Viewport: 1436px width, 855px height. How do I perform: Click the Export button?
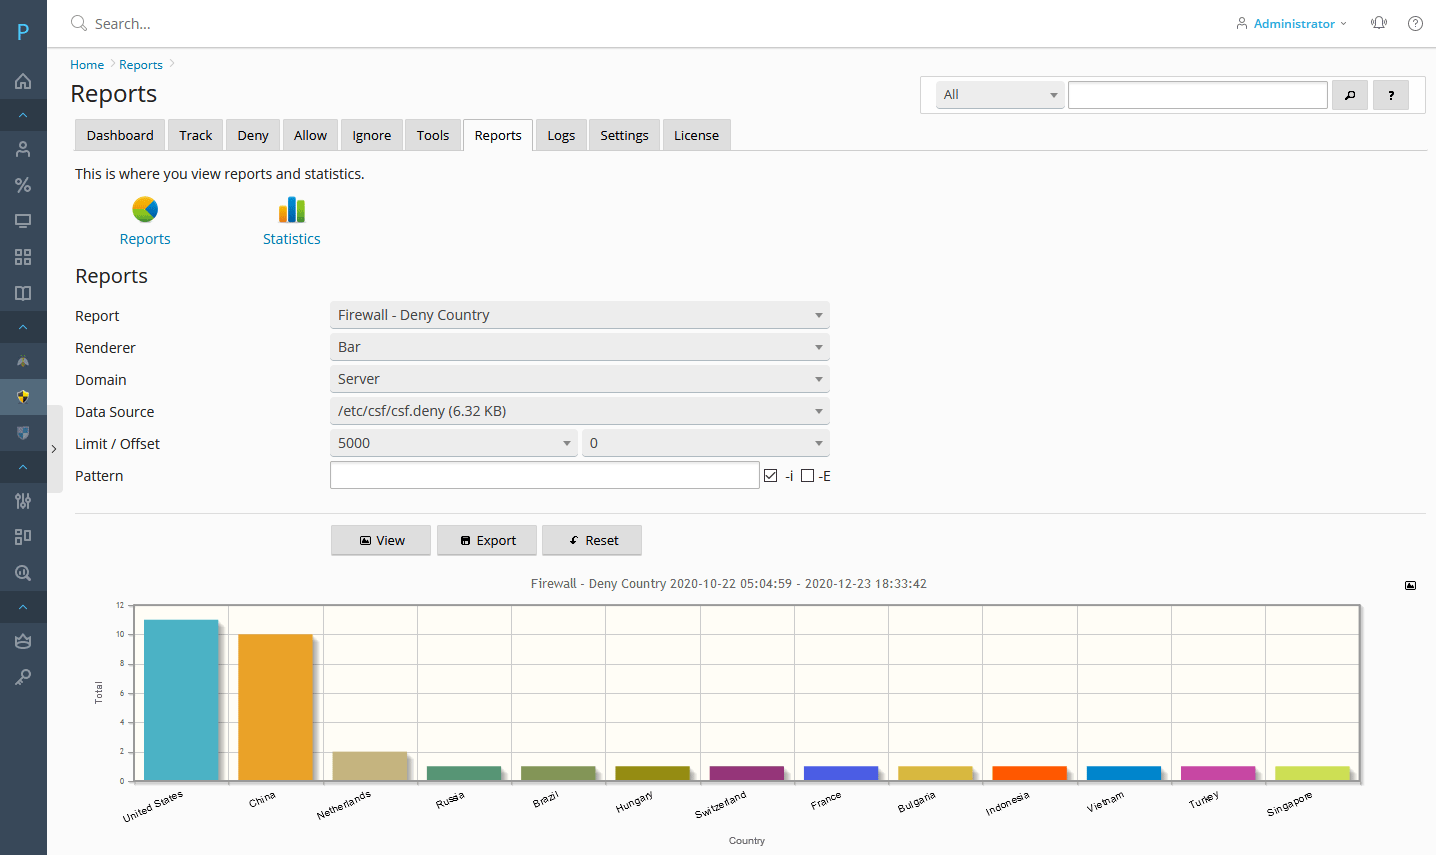[x=487, y=540]
